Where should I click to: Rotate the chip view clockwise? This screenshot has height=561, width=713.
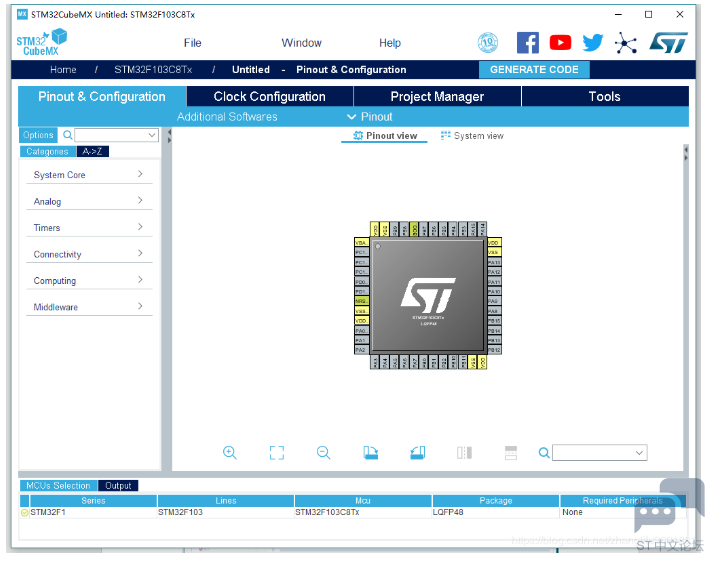pos(371,452)
